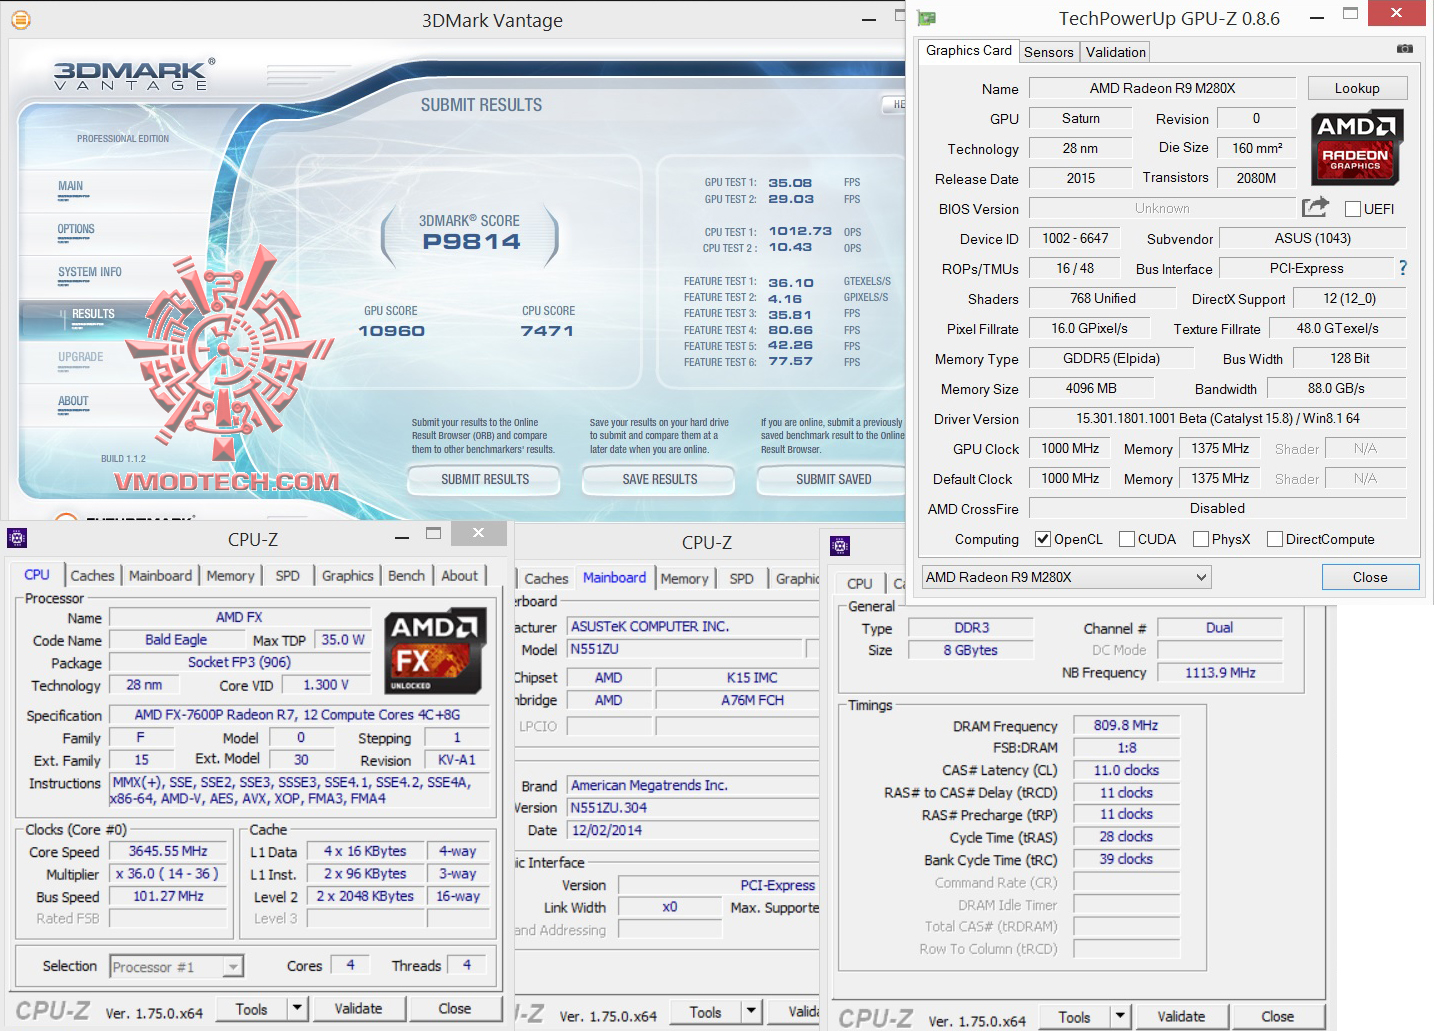Open Tools arrow in CPU-Z Memory window

click(1120, 1017)
